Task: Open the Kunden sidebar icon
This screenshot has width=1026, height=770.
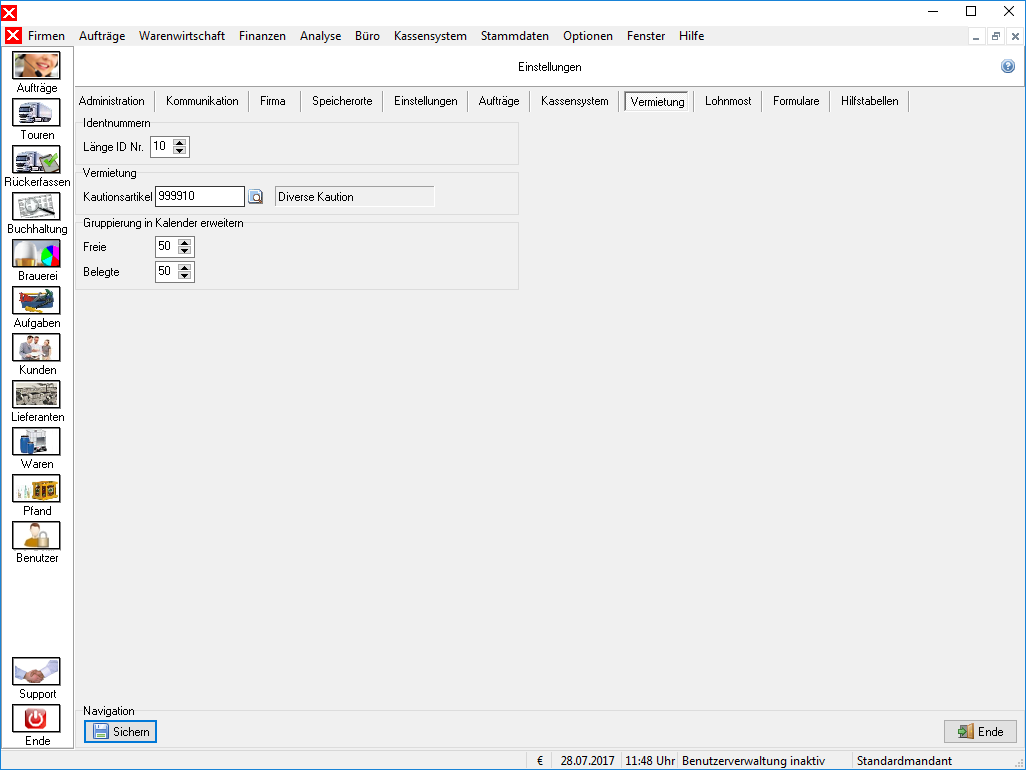Action: 36,347
